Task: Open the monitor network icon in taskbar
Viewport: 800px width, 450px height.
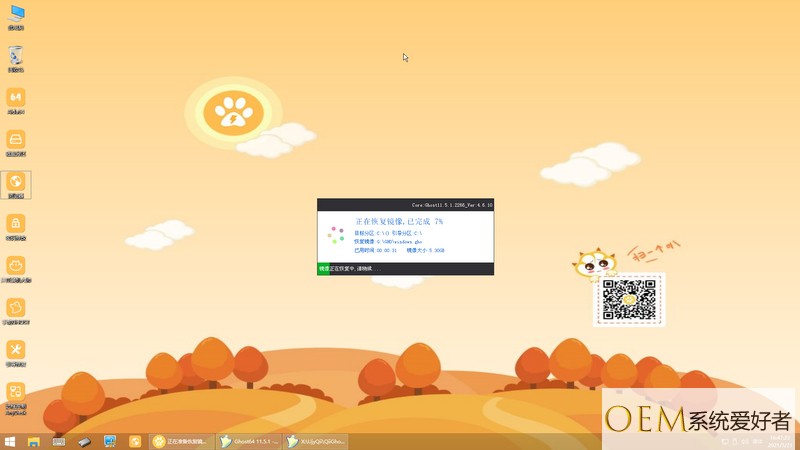Action: click(110, 441)
